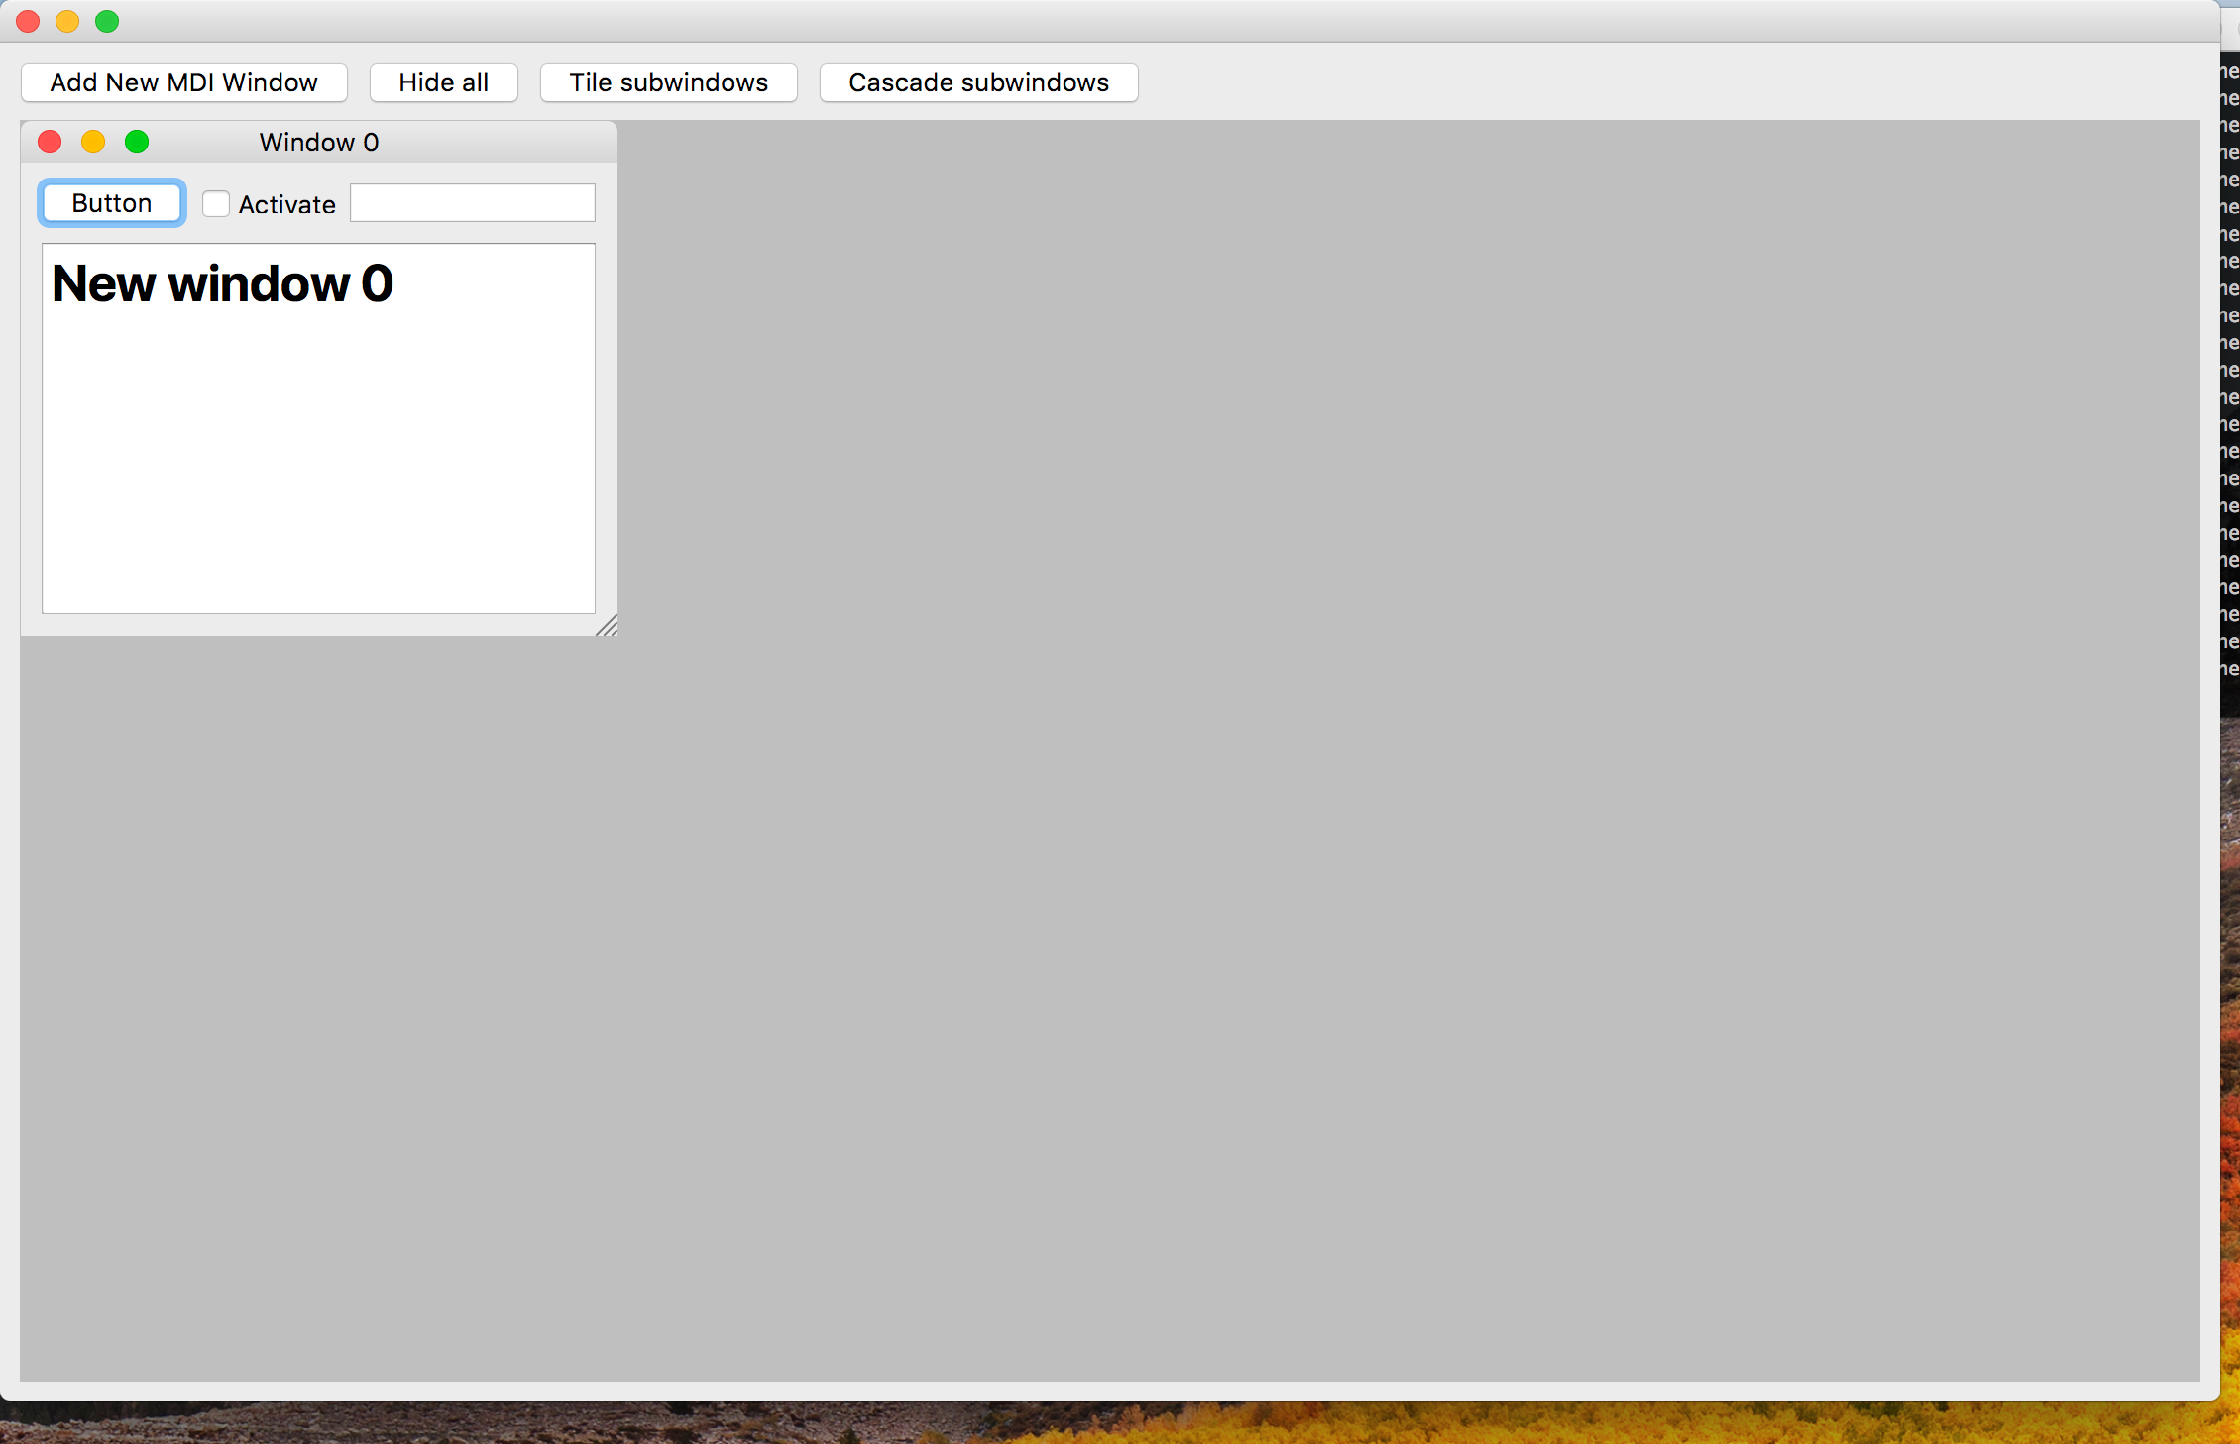The height and width of the screenshot is (1444, 2240).
Task: Click Tile subwindows button
Action: (668, 82)
